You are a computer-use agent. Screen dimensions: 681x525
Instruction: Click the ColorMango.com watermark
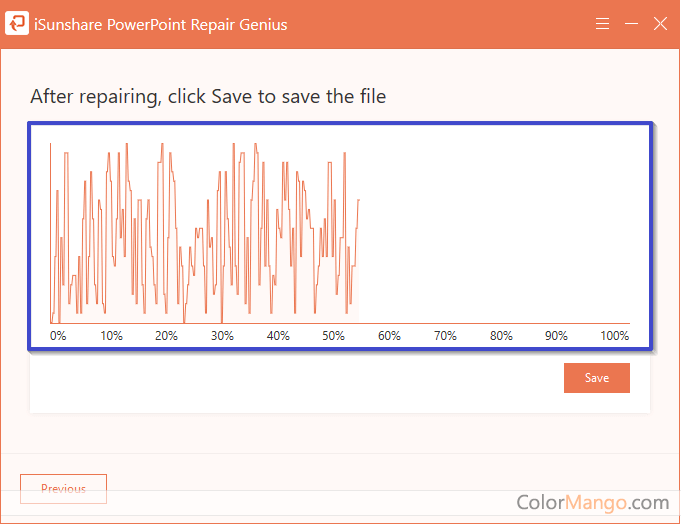pos(592,502)
